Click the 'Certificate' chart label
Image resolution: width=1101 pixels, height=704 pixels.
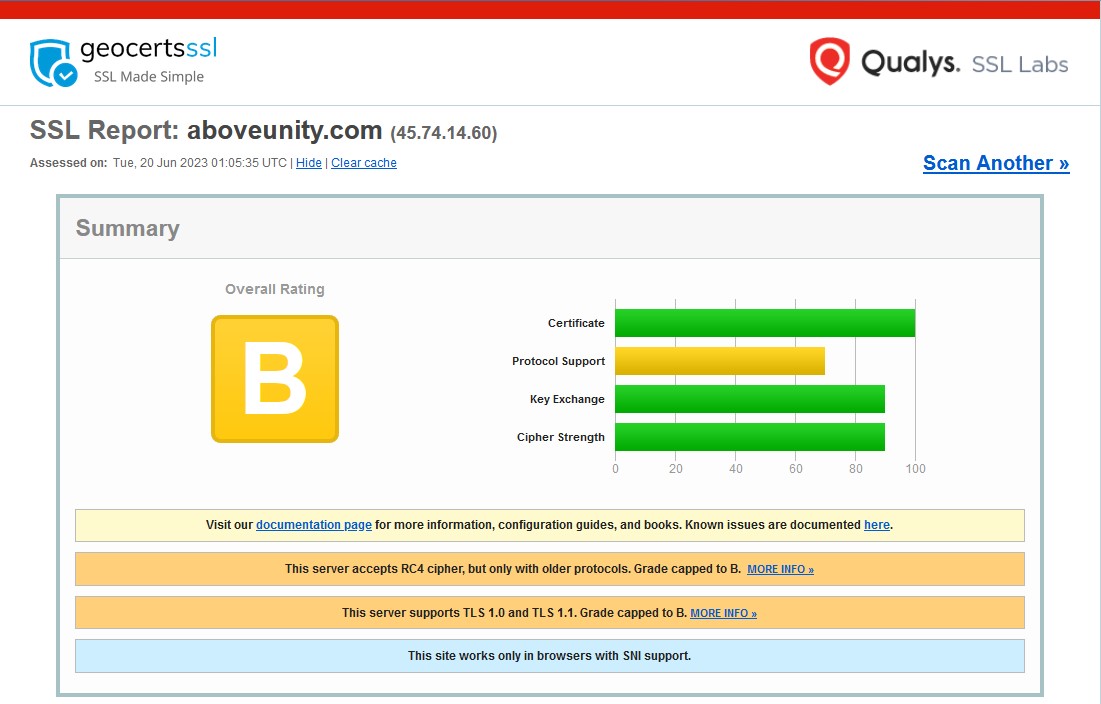[576, 323]
